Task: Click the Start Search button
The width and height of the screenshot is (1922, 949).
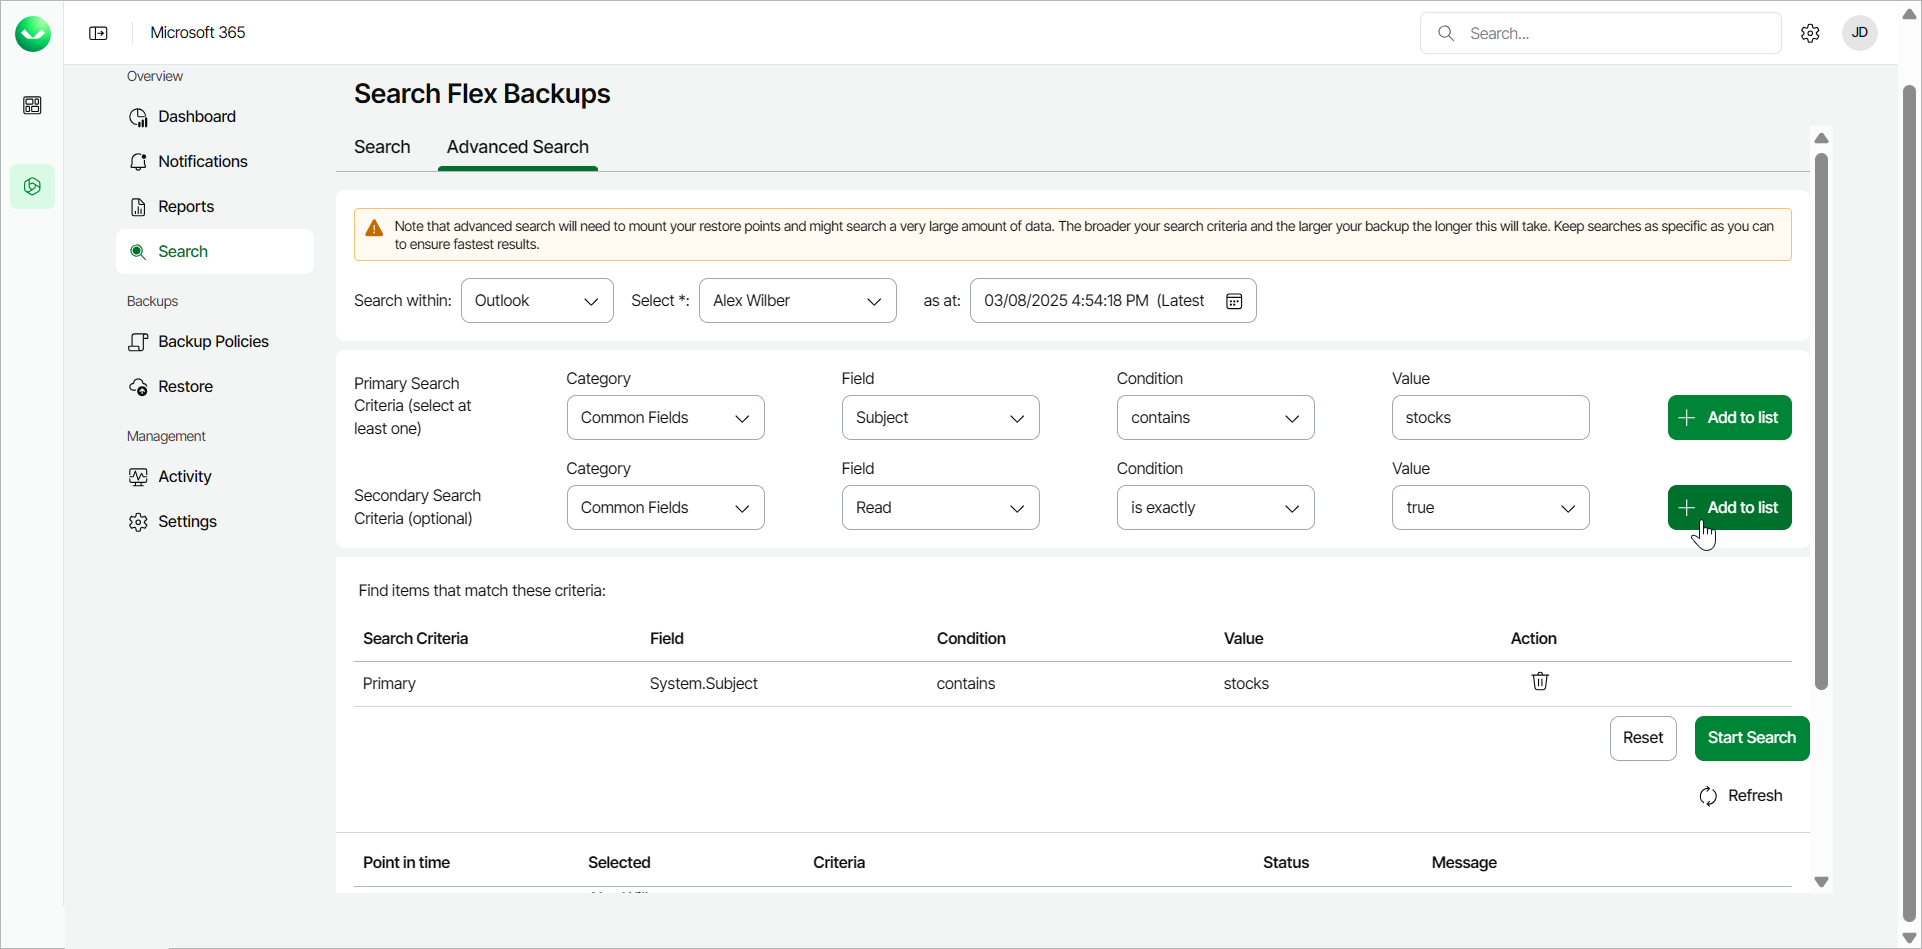Action: point(1751,738)
